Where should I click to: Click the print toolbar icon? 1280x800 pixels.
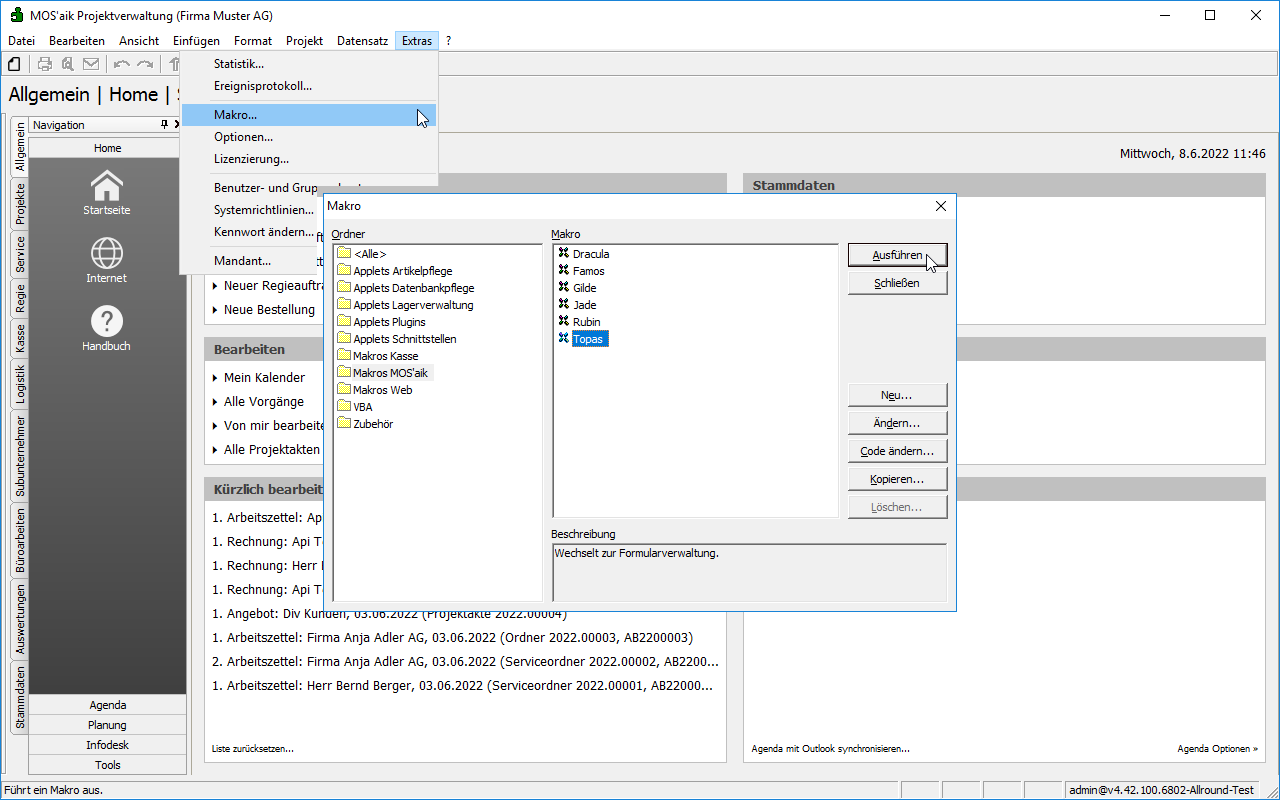pyautogui.click(x=45, y=64)
